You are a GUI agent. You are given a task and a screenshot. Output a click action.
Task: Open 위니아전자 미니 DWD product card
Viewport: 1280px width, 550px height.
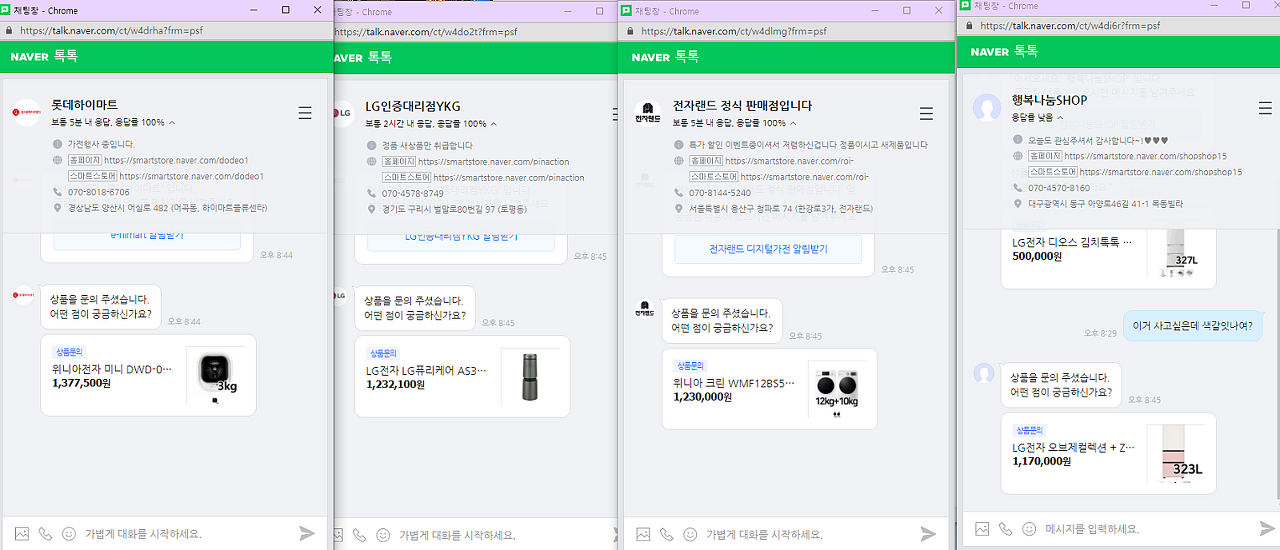click(148, 375)
